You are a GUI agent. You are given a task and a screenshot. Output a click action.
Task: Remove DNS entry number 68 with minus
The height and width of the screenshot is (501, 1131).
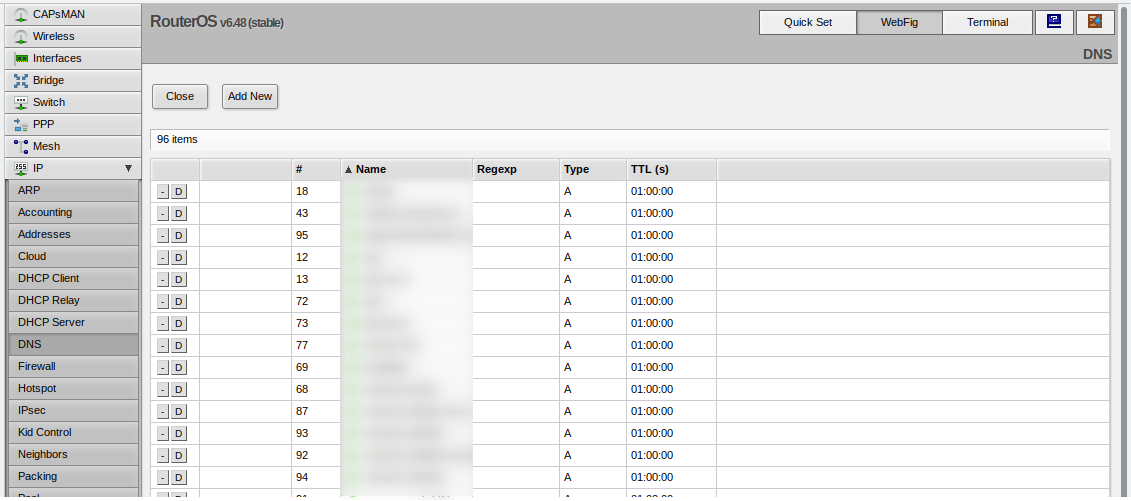[163, 390]
